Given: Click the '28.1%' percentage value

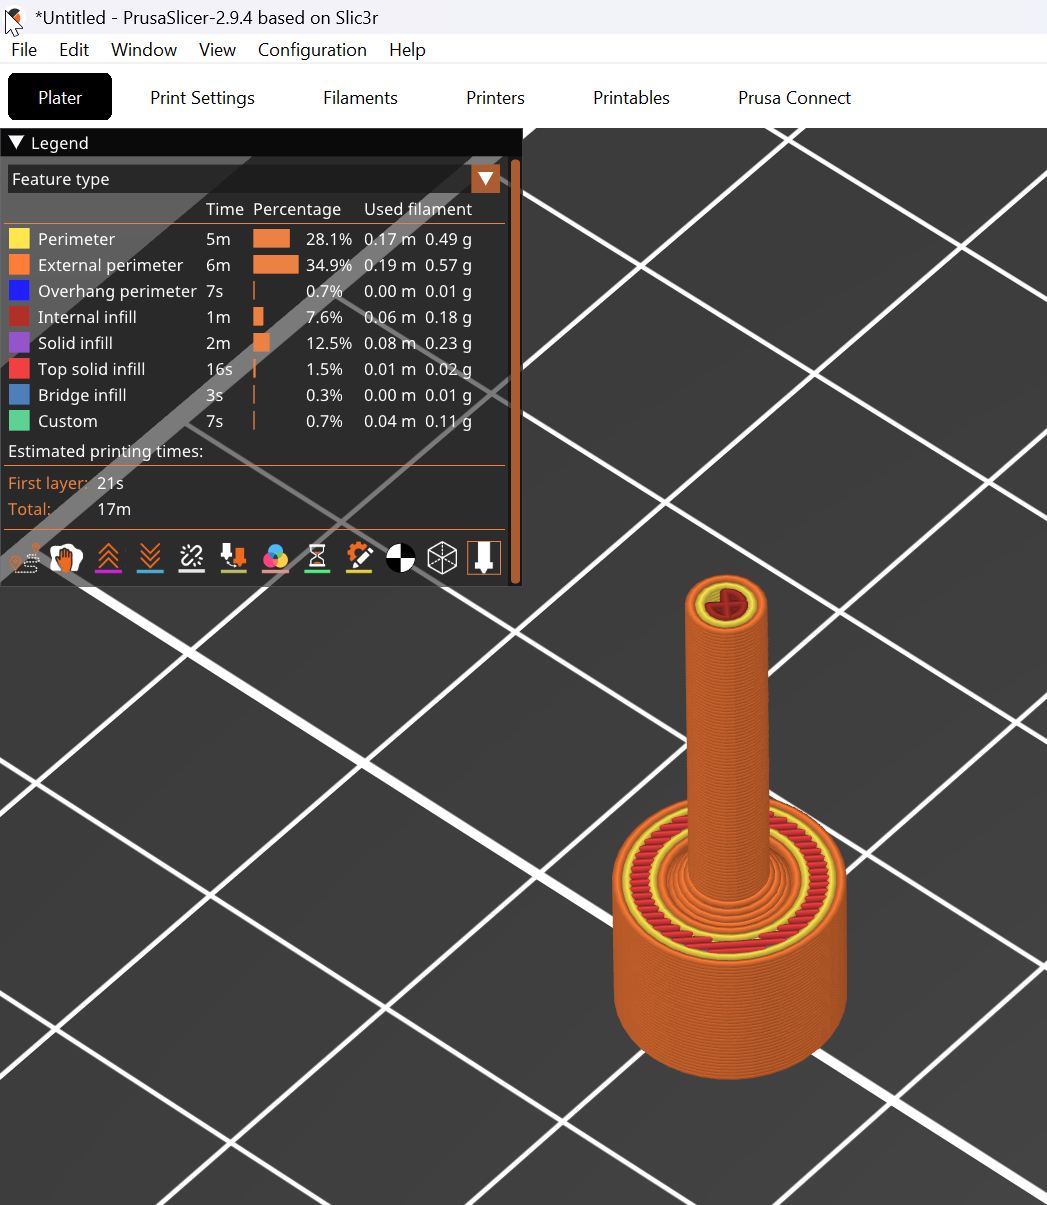Looking at the screenshot, I should coord(329,239).
